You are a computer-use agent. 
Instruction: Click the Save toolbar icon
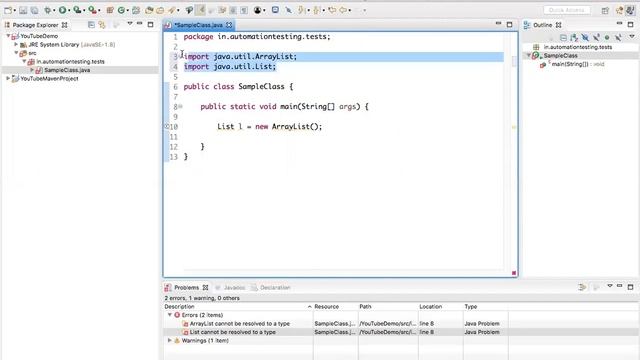[23, 10]
